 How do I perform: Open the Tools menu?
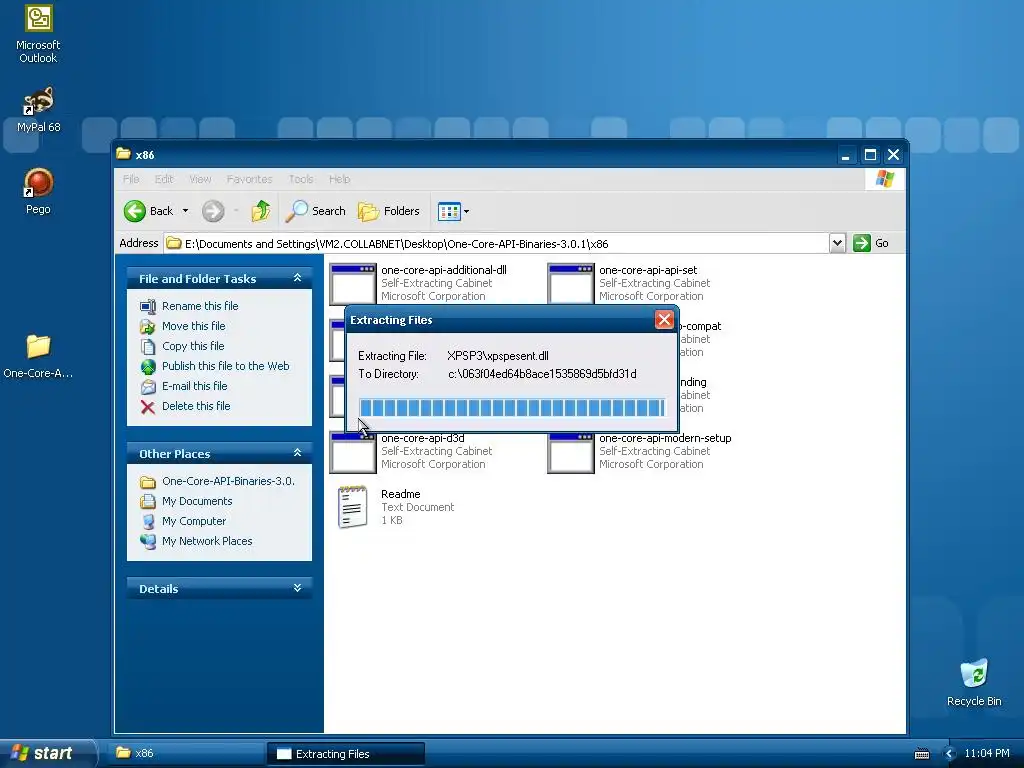(x=300, y=179)
